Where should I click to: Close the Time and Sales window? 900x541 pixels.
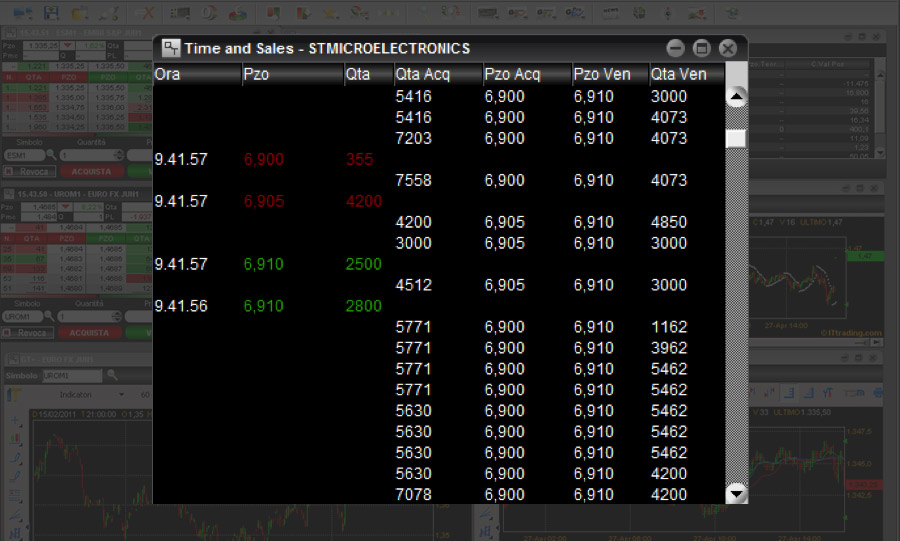click(x=728, y=48)
